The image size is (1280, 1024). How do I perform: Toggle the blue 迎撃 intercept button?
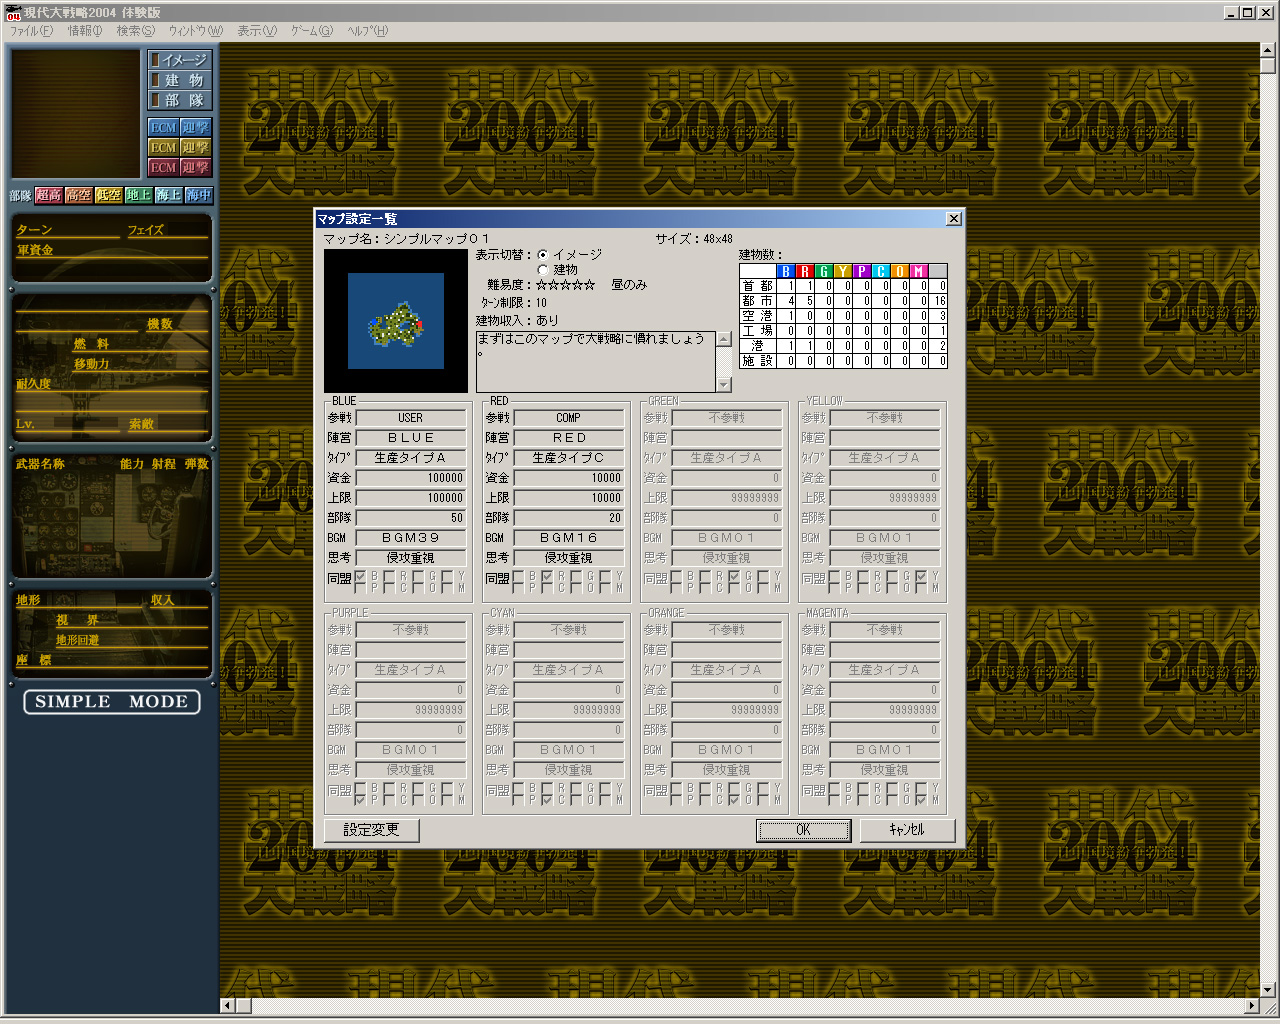(x=196, y=128)
